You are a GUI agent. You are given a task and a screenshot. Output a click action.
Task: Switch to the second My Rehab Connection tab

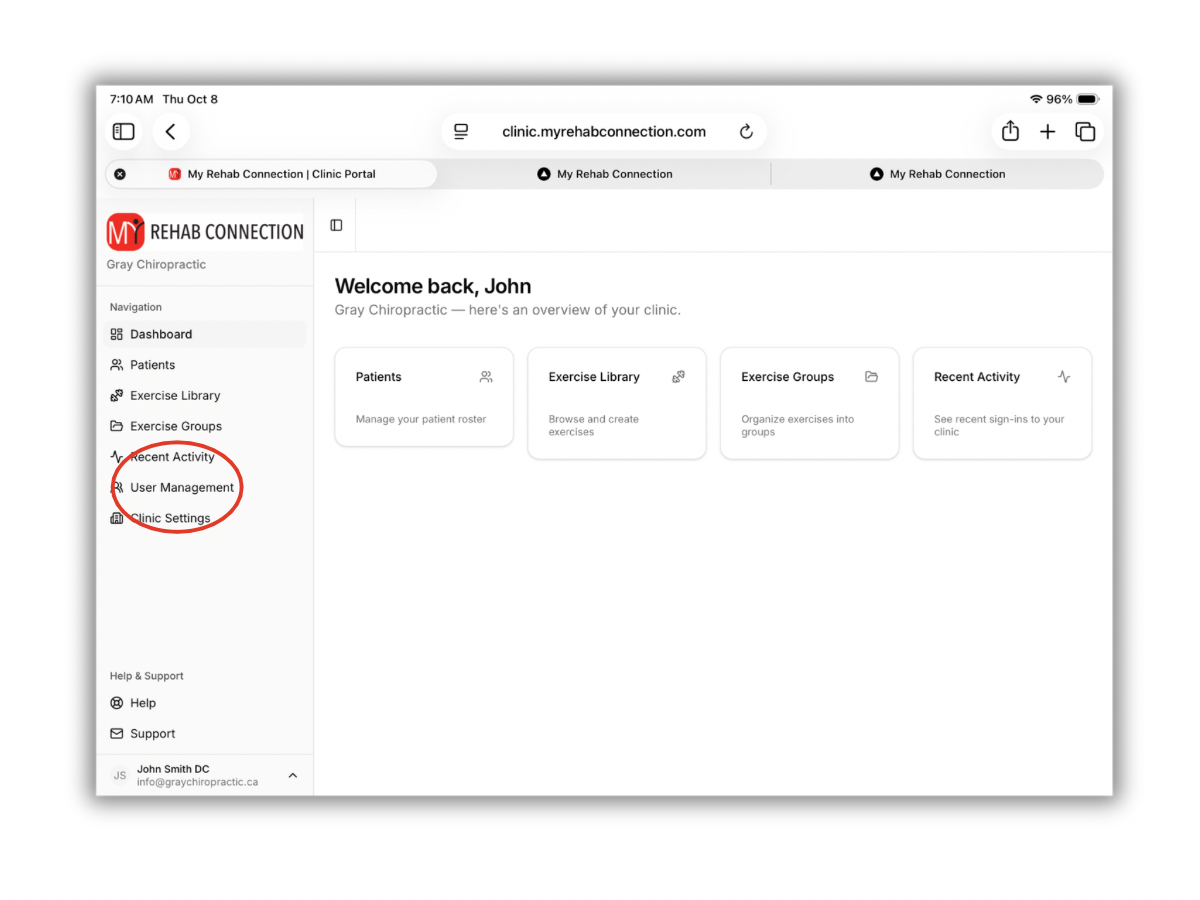click(604, 174)
